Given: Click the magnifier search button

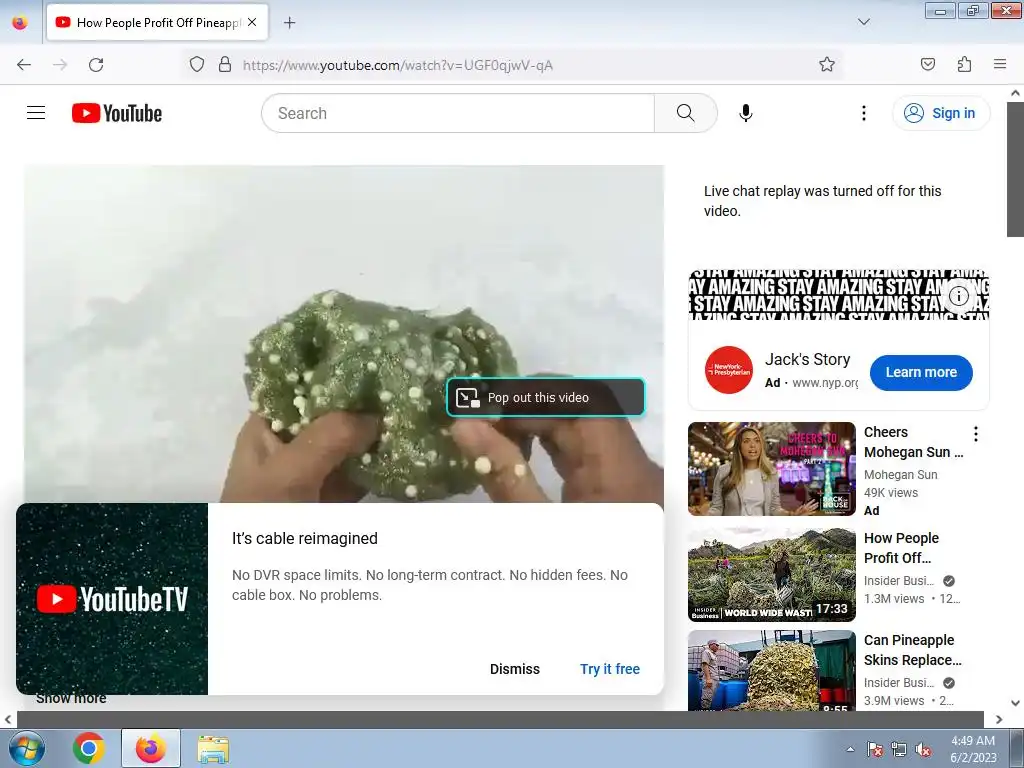Looking at the screenshot, I should pyautogui.click(x=685, y=113).
